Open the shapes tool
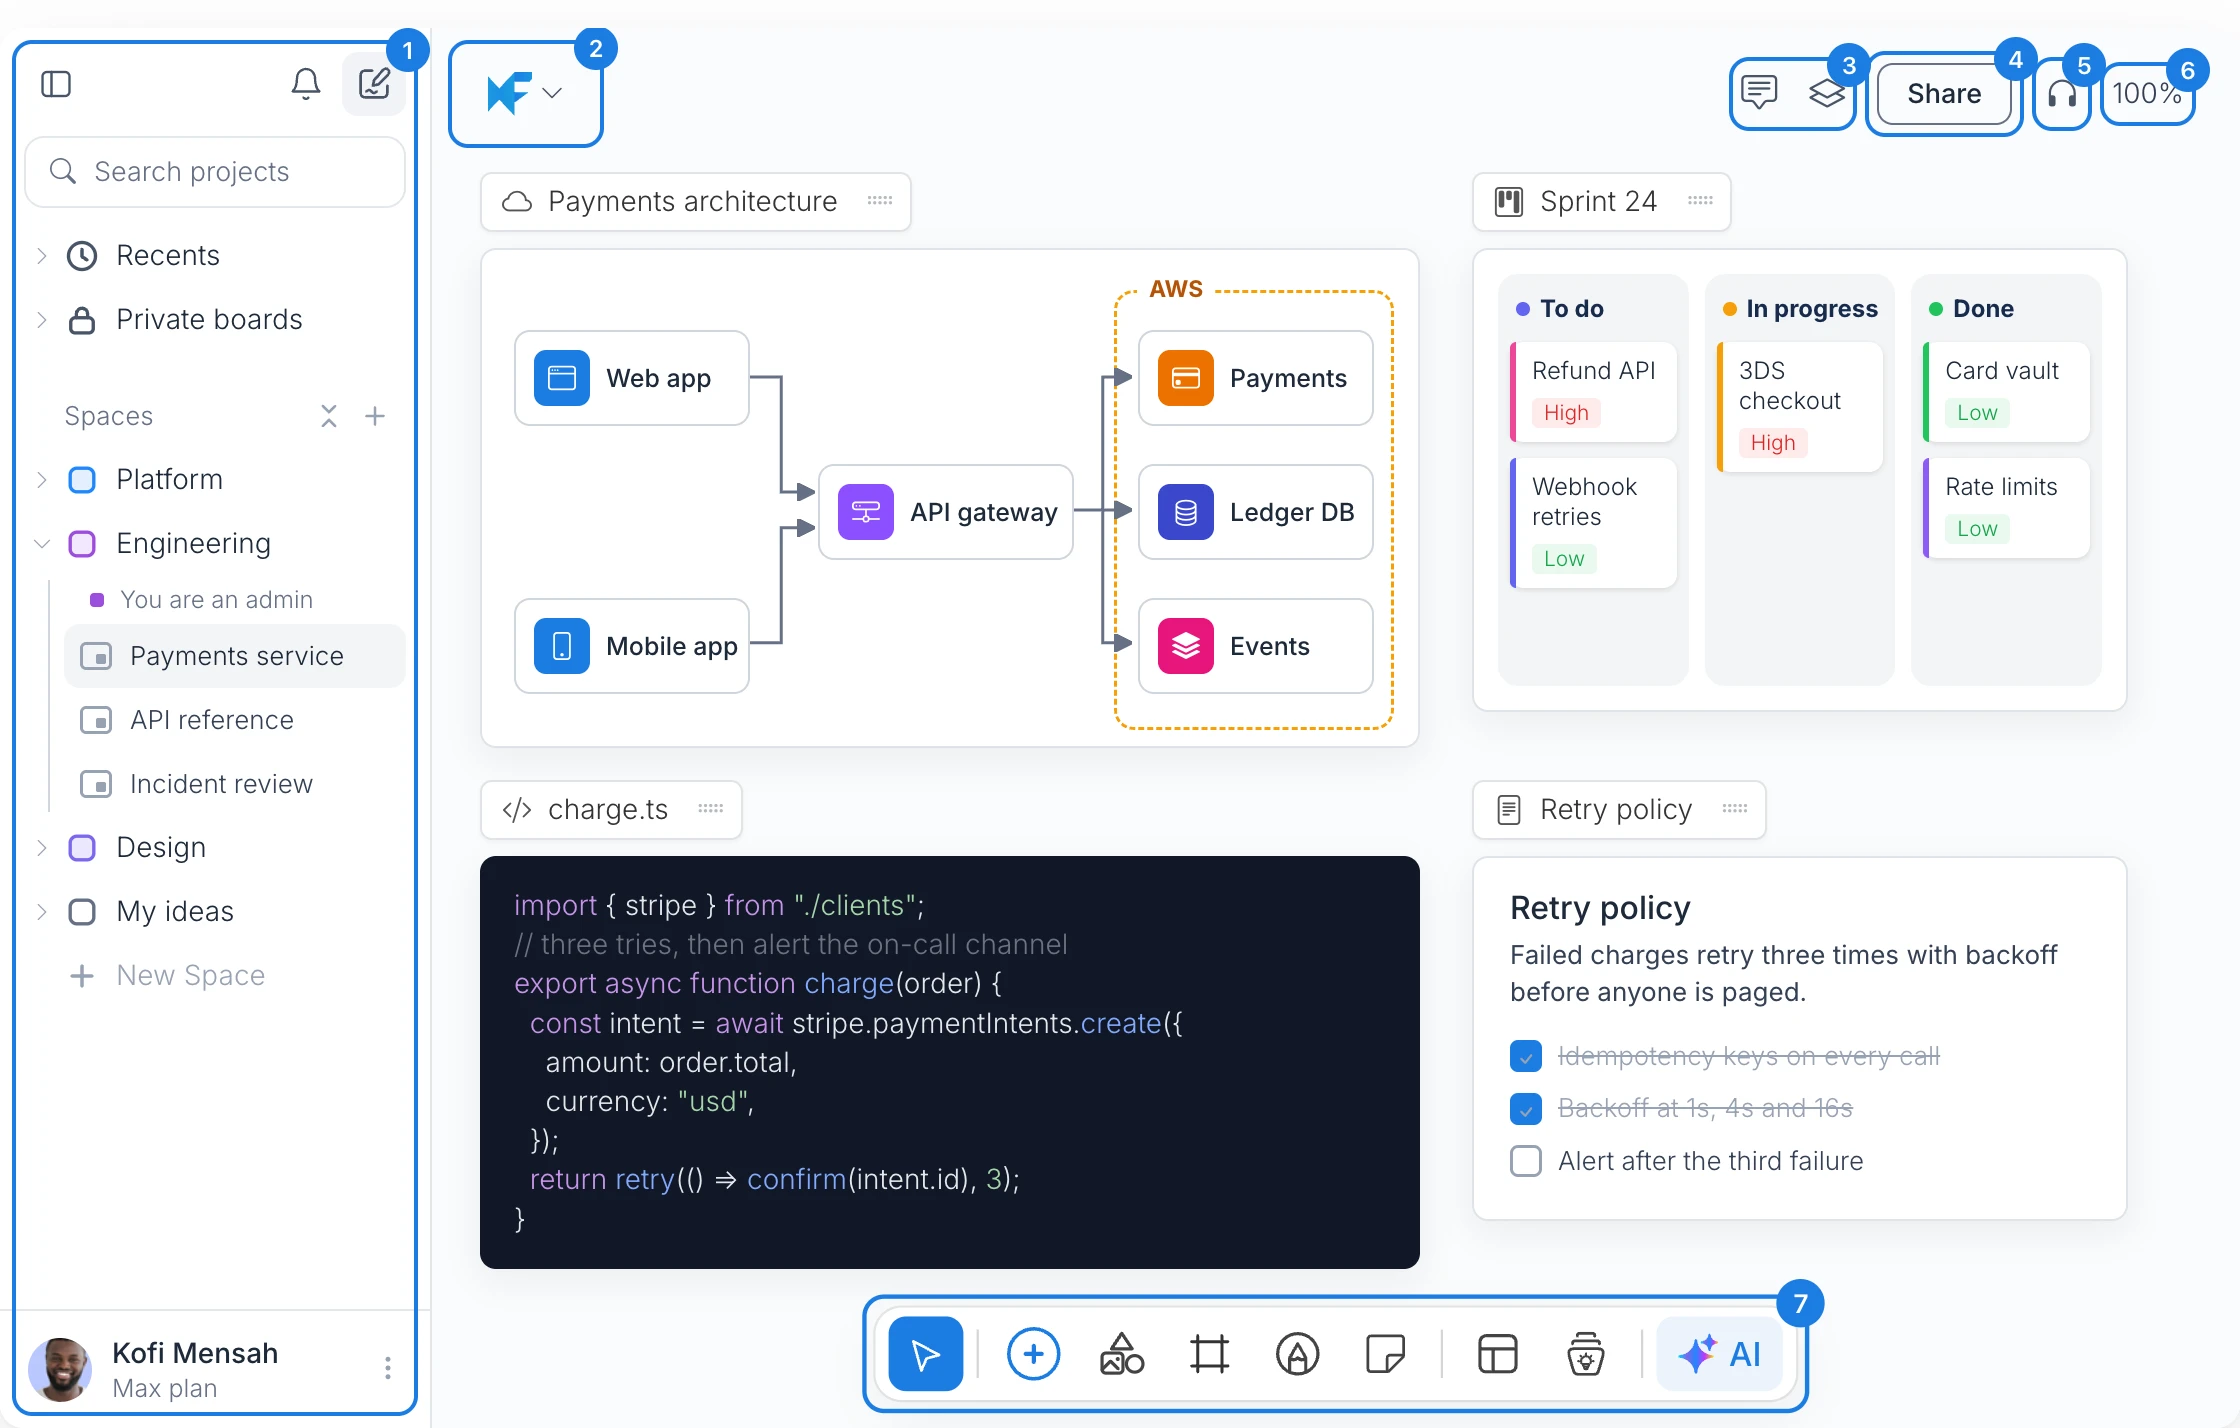Image resolution: width=2240 pixels, height=1428 pixels. [1121, 1354]
